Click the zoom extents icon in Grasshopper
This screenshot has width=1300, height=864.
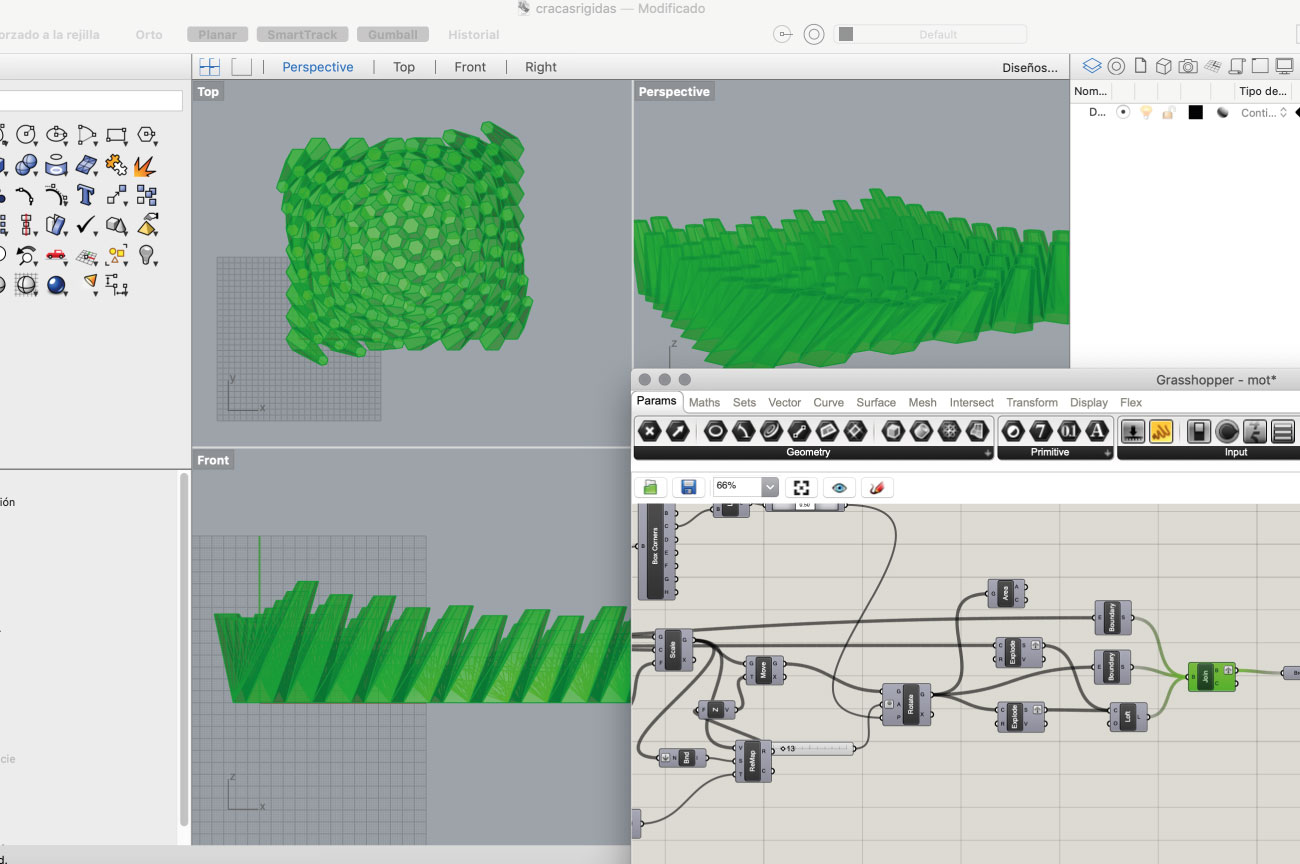point(801,487)
